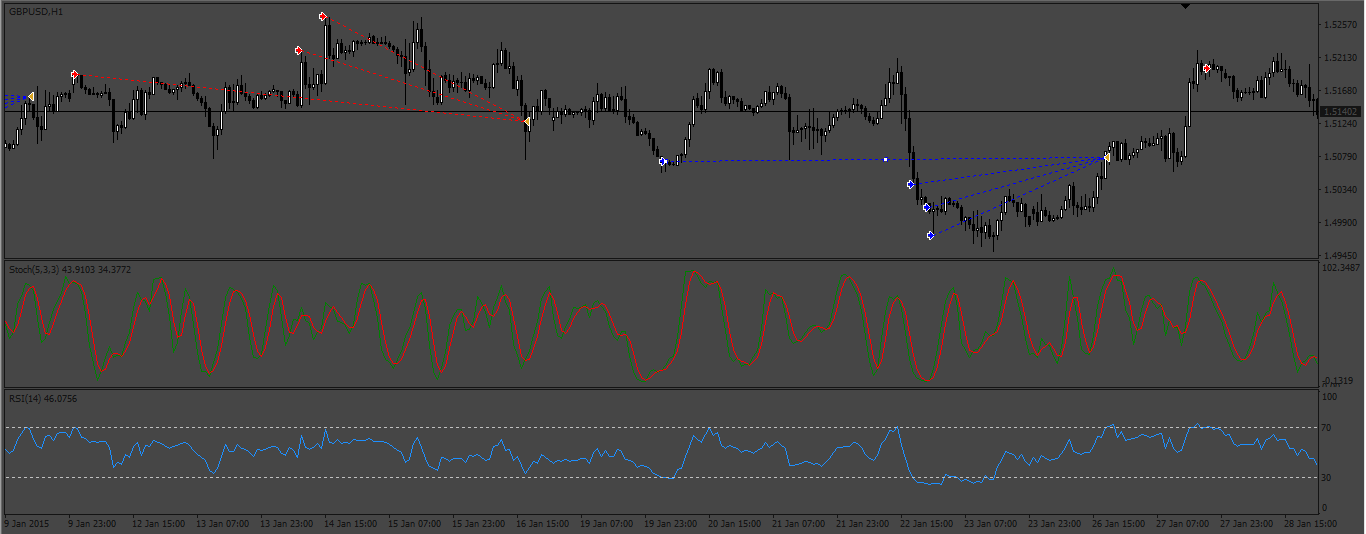The image size is (1366, 534).
Task: Click the 1.51240 price scale label
Action: pyautogui.click(x=1339, y=124)
